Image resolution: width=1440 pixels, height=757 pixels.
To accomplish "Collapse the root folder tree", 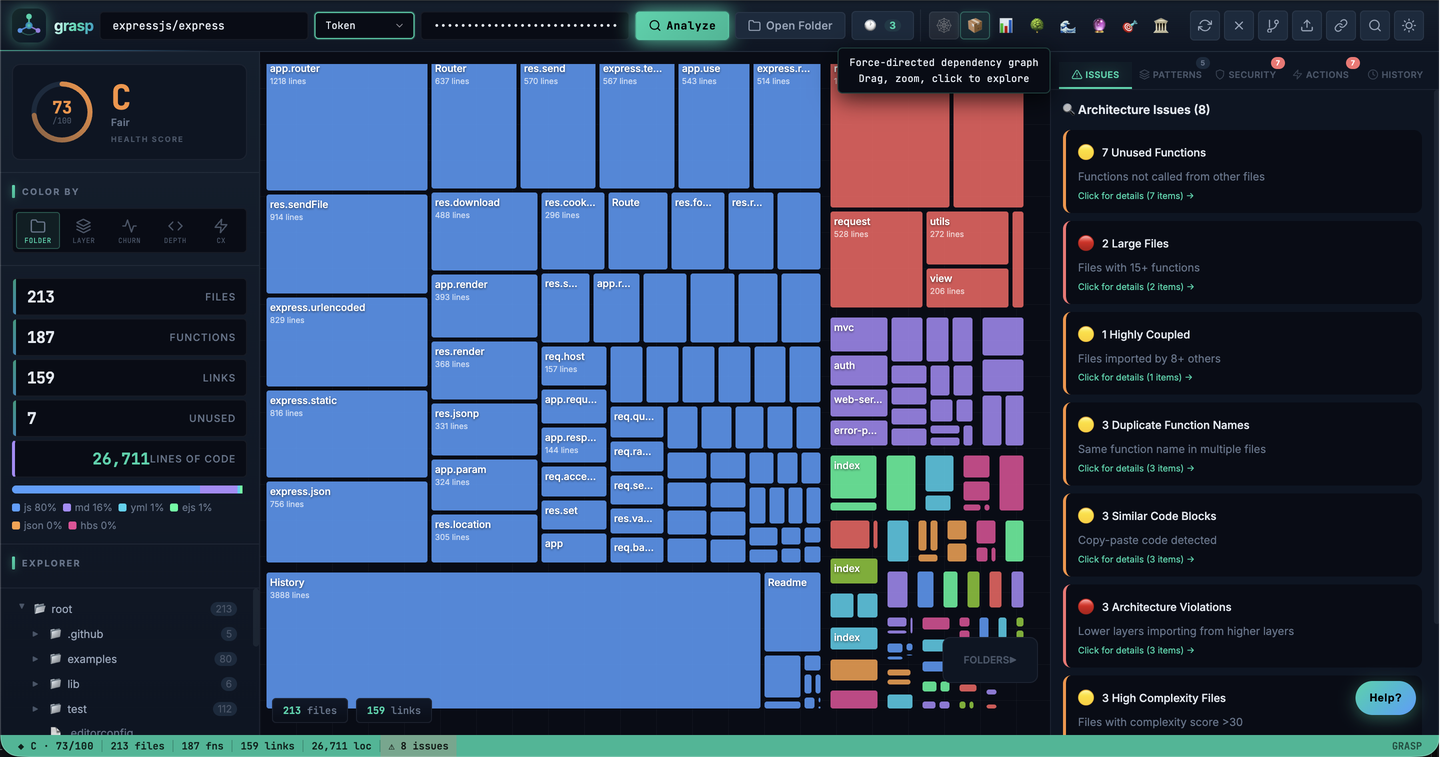I will [x=22, y=608].
